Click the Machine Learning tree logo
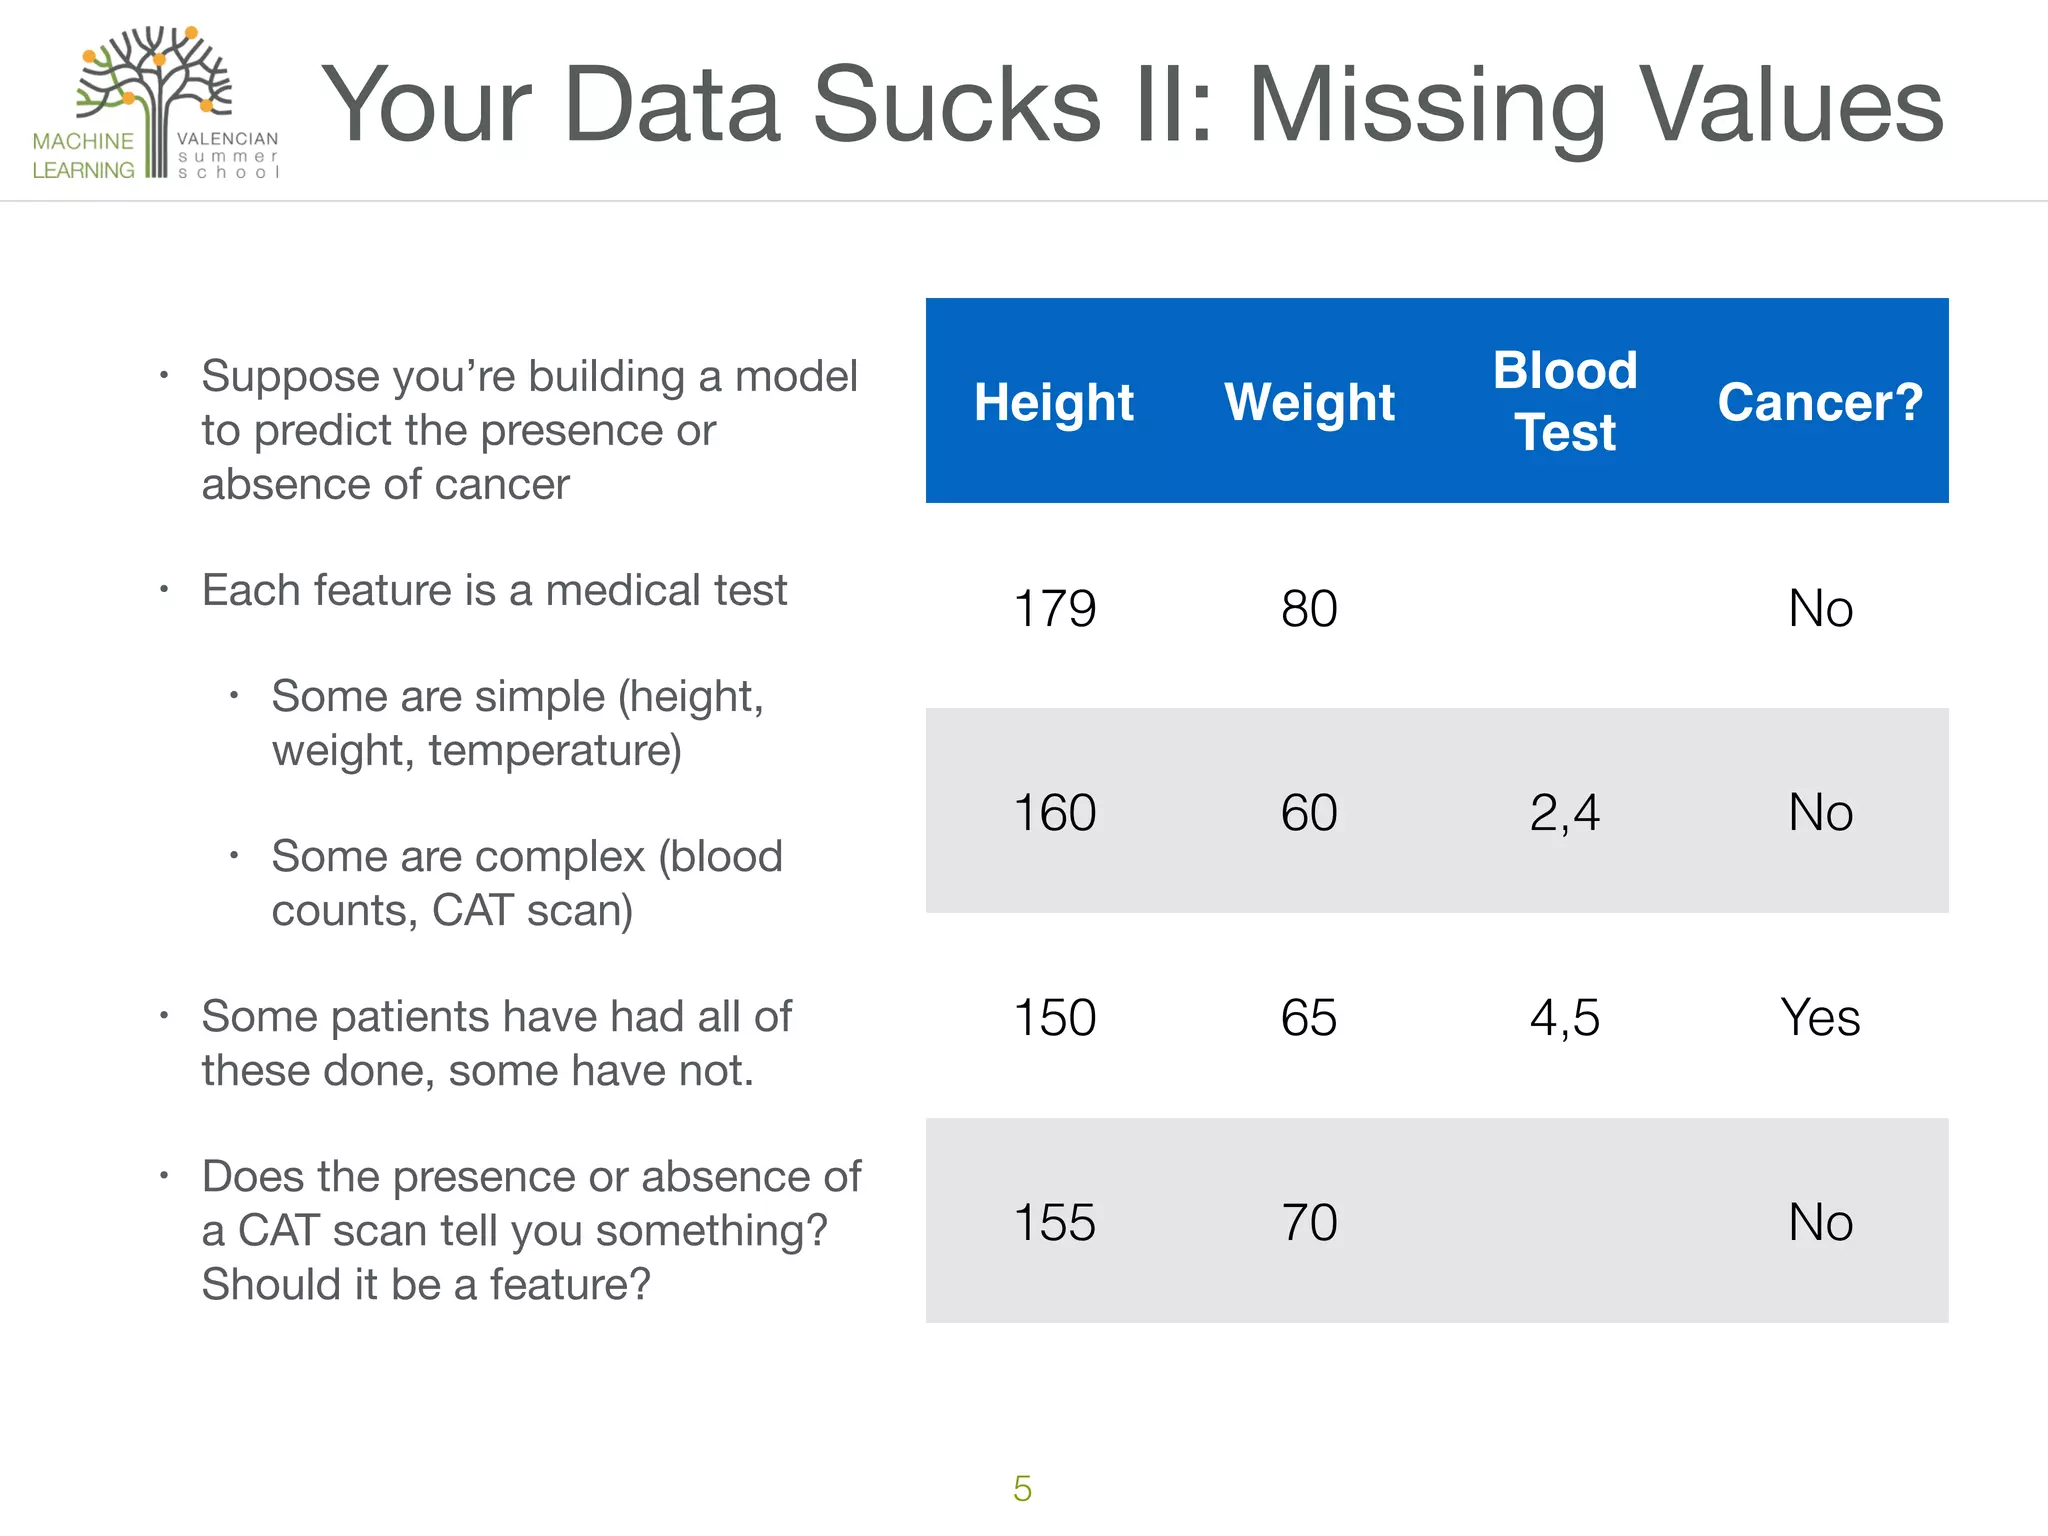This screenshot has height=1536, width=2048. (x=155, y=103)
